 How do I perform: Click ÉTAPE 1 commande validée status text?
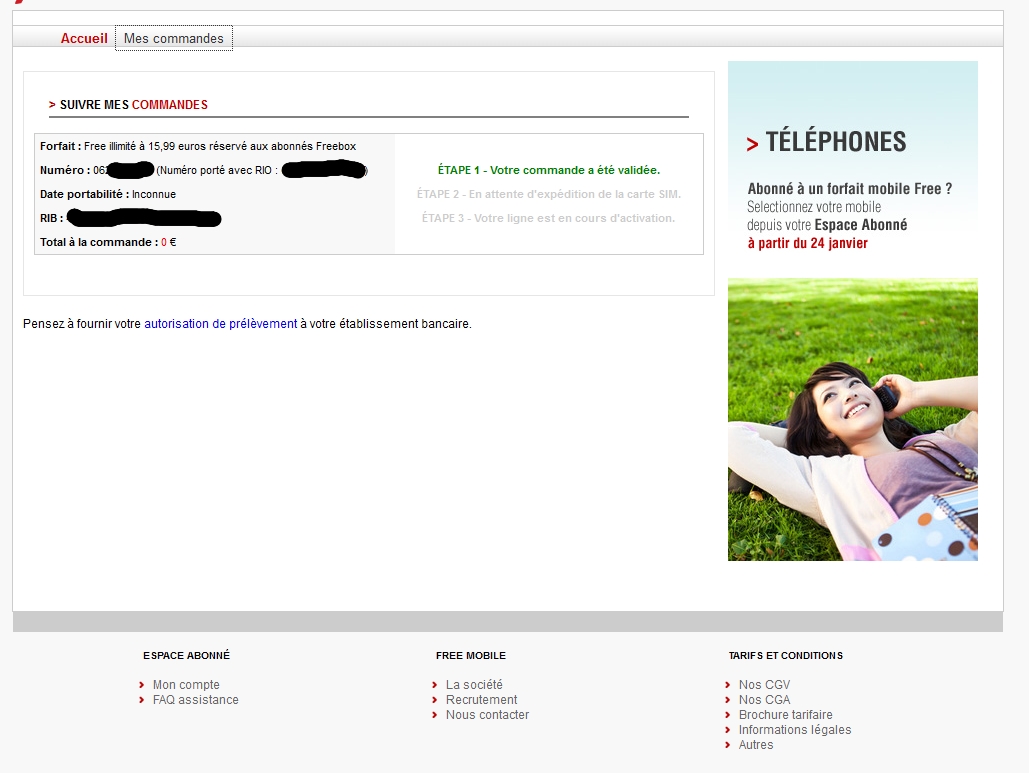[x=549, y=170]
